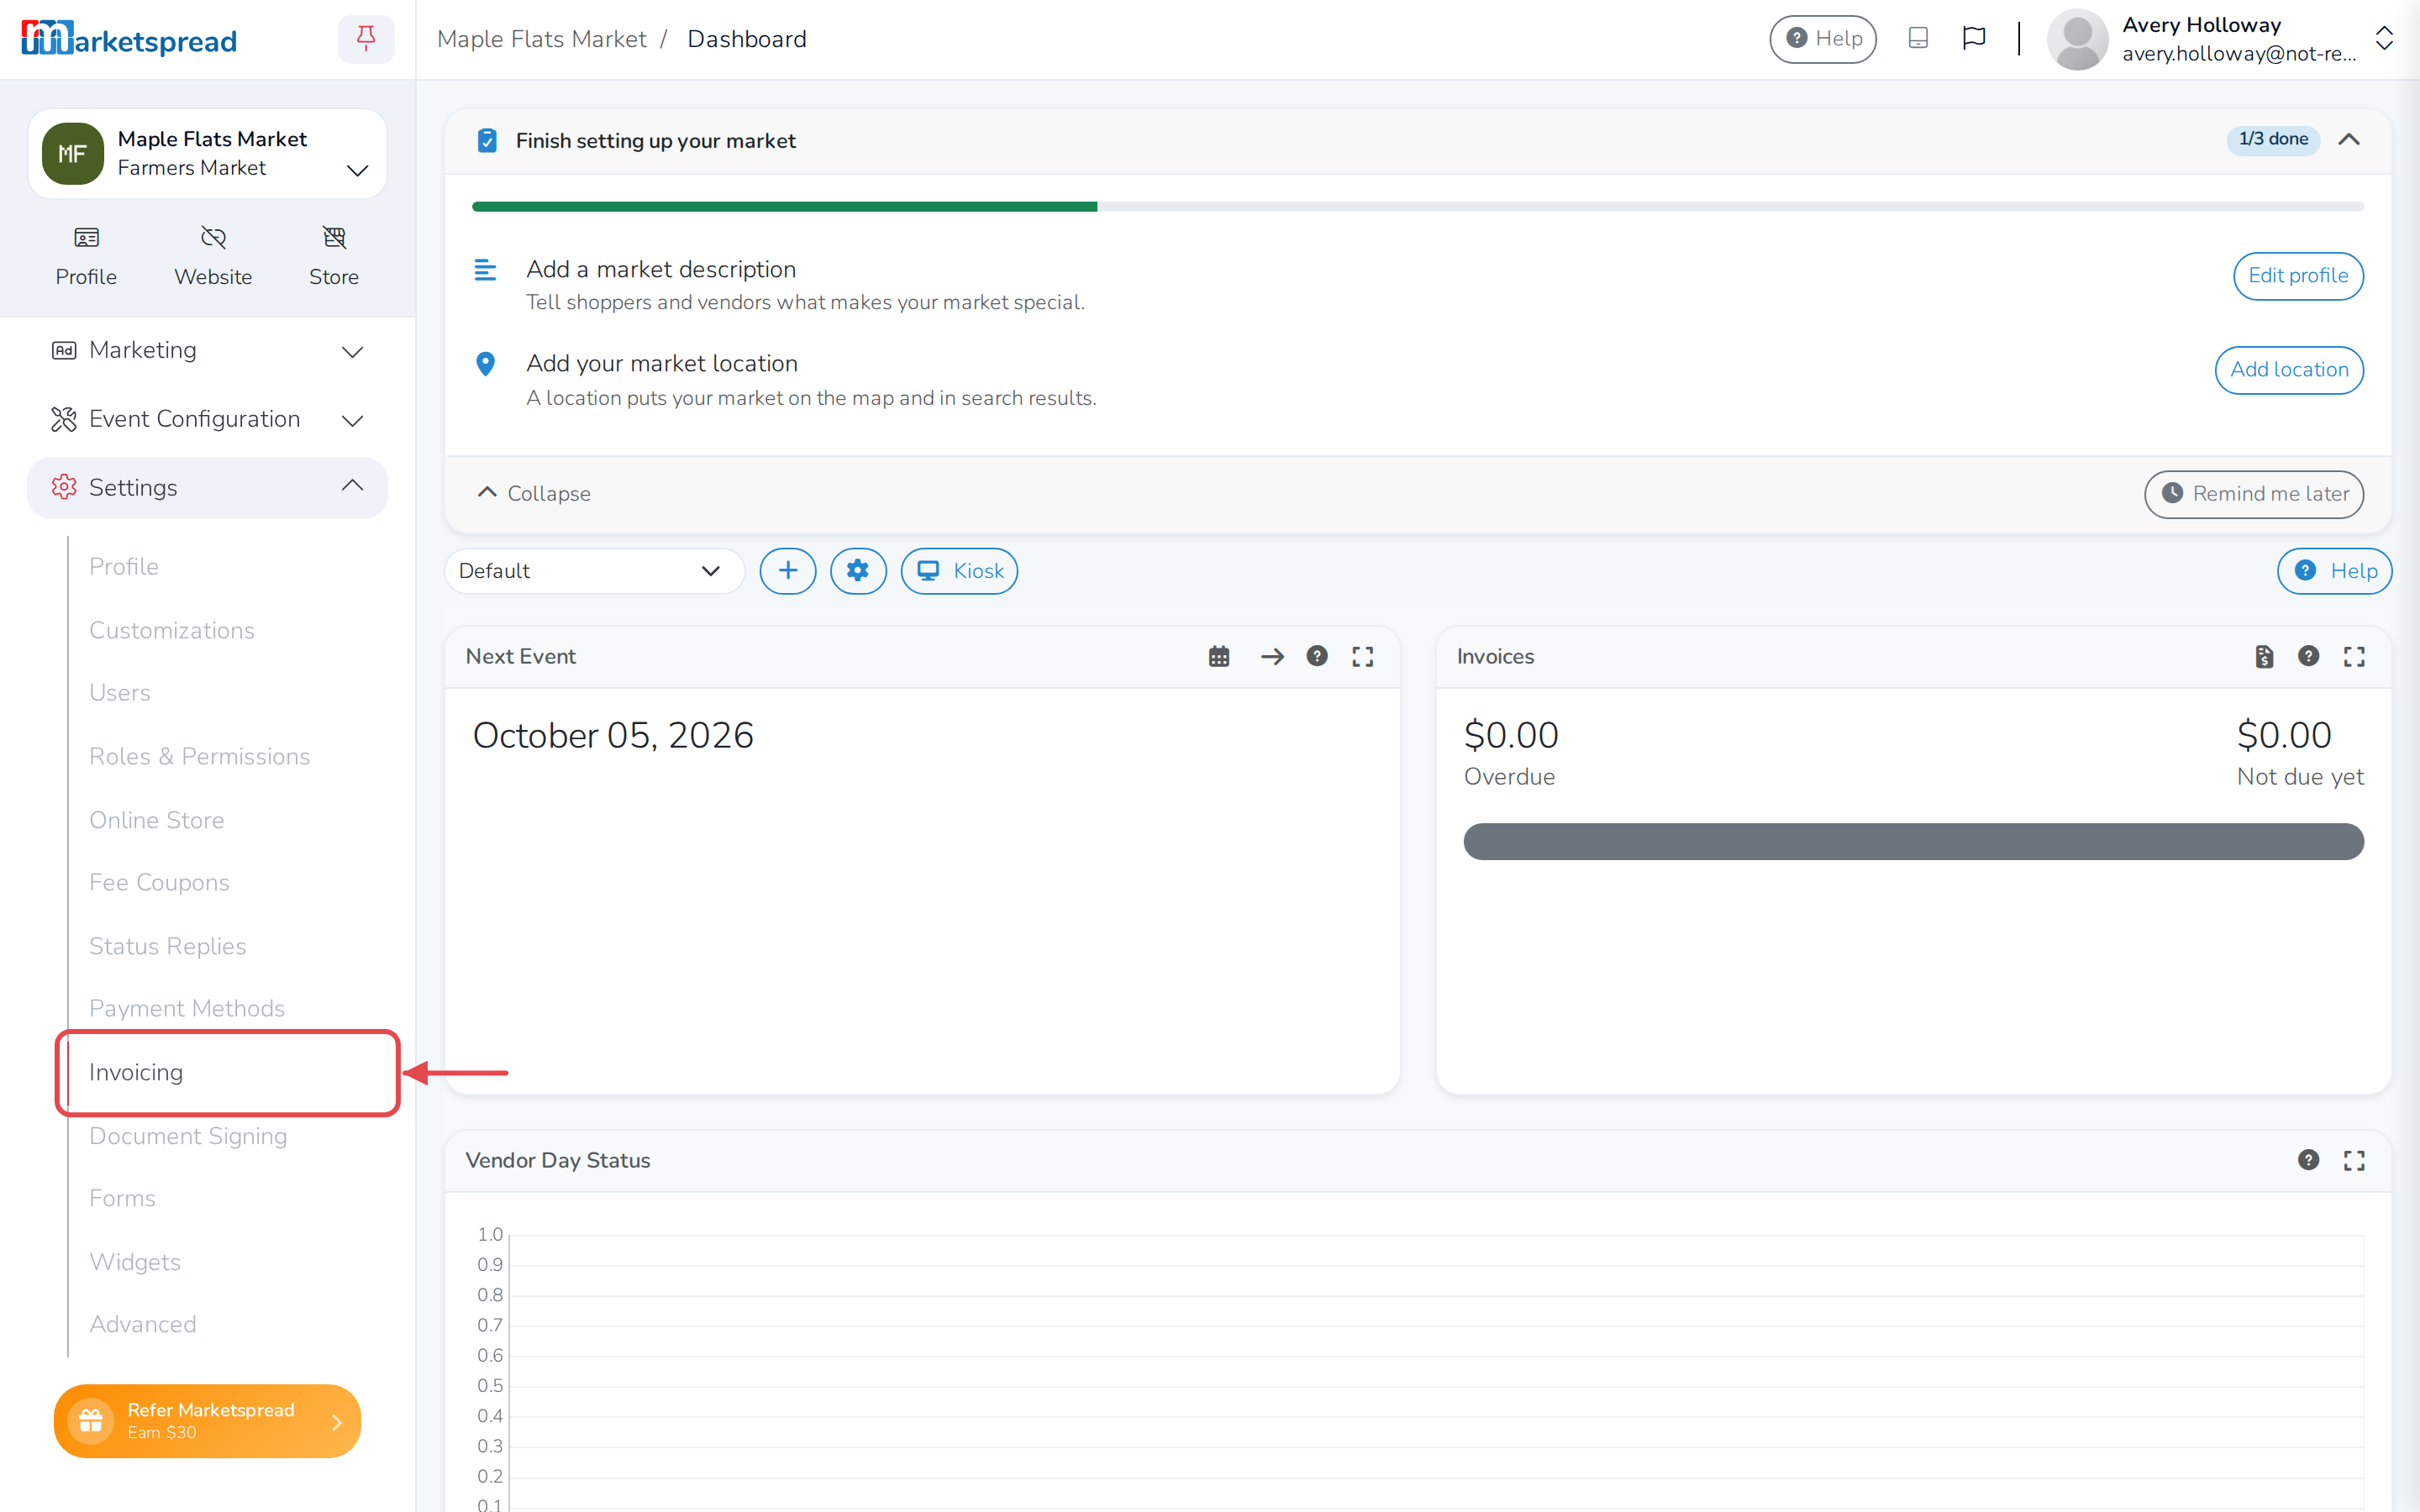Open Payment Methods settings
2420x1512 pixels.
click(x=187, y=1008)
